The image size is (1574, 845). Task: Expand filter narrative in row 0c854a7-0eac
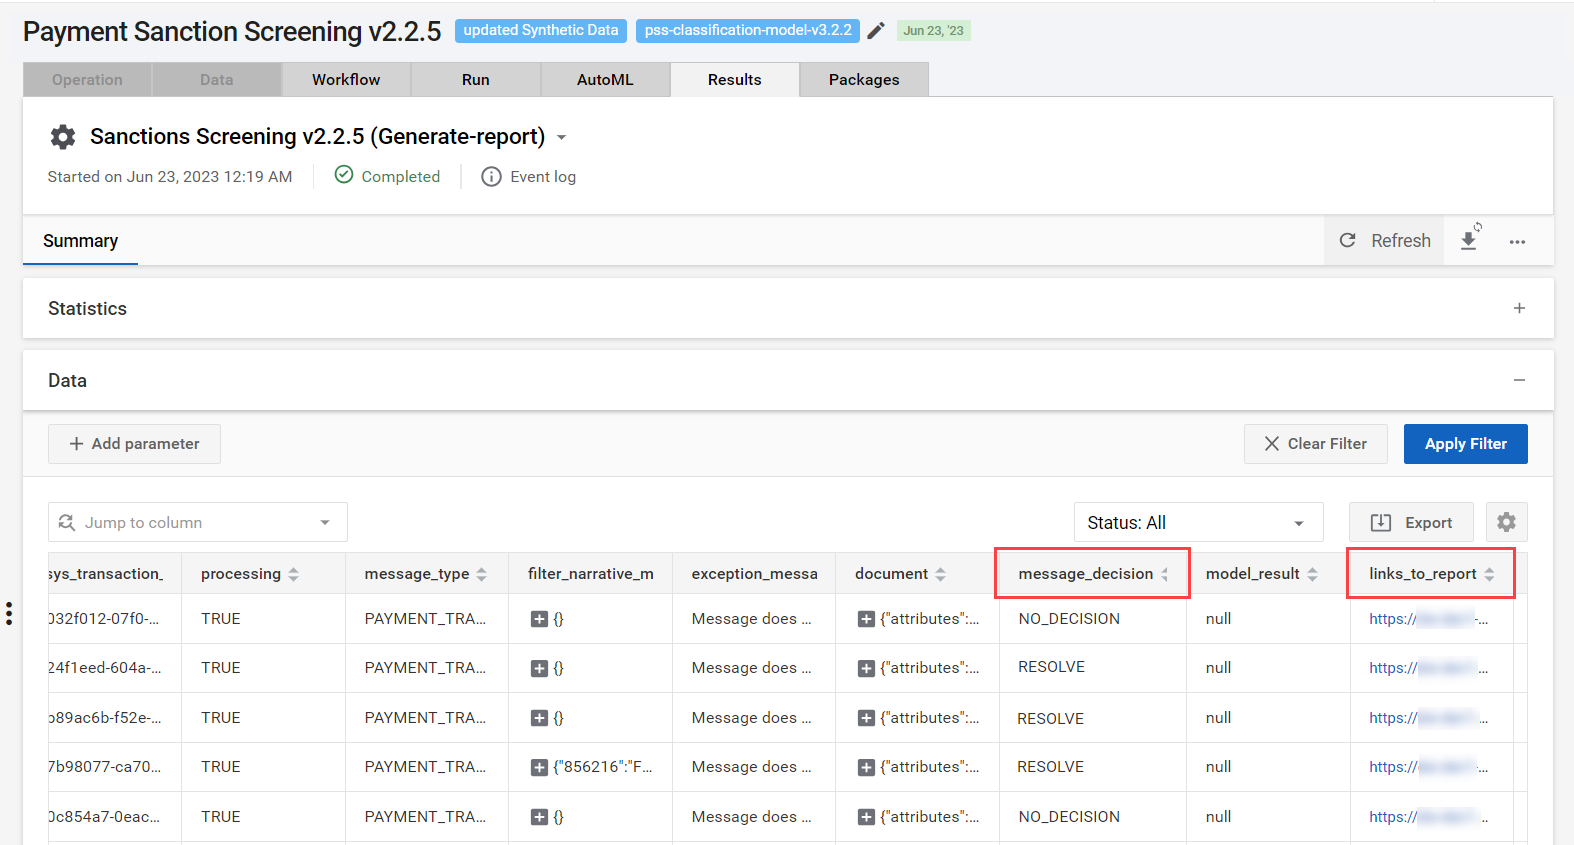pos(539,817)
